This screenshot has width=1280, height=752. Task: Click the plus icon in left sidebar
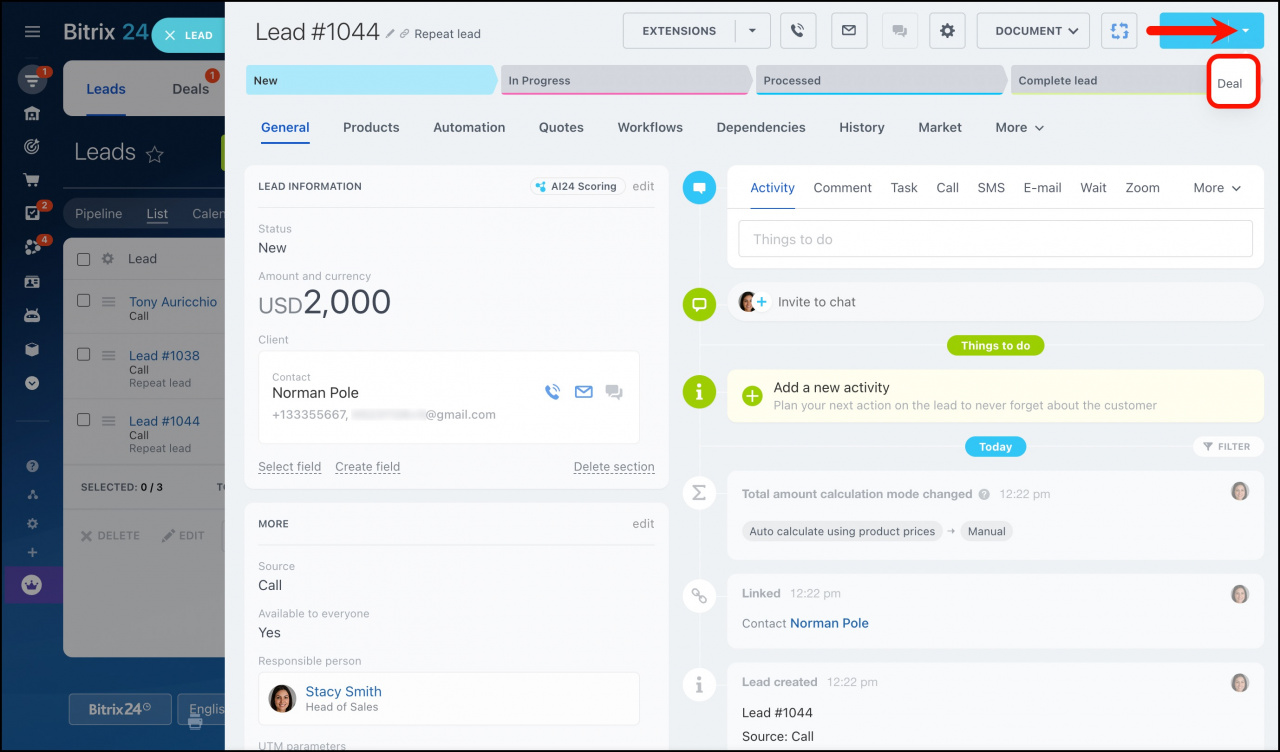[32, 552]
